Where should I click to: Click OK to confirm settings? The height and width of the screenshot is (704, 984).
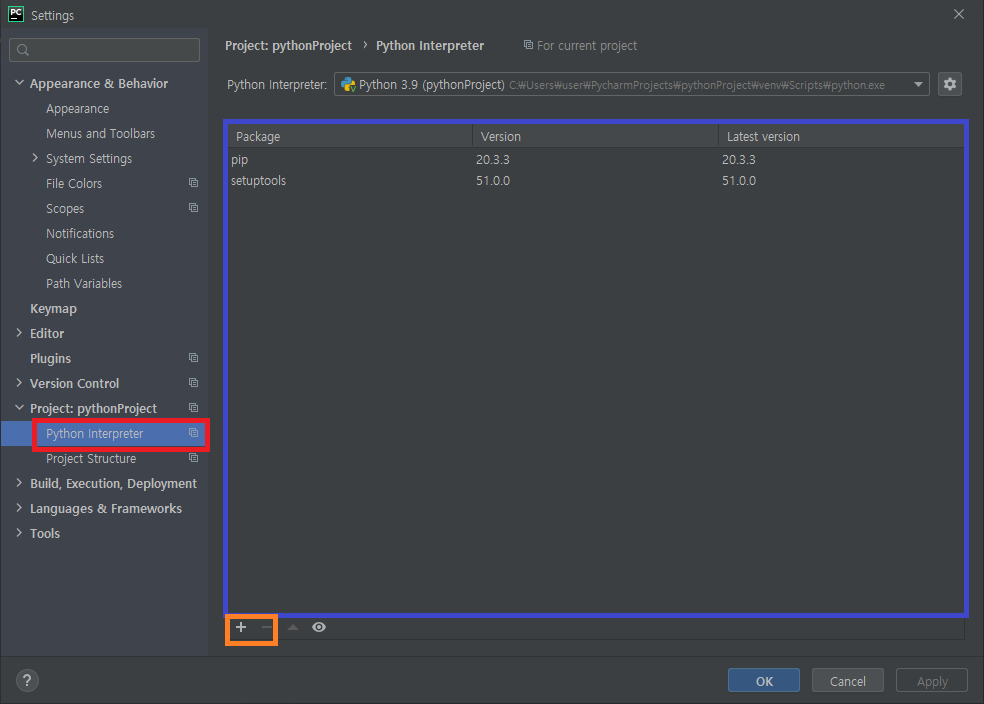coord(764,680)
